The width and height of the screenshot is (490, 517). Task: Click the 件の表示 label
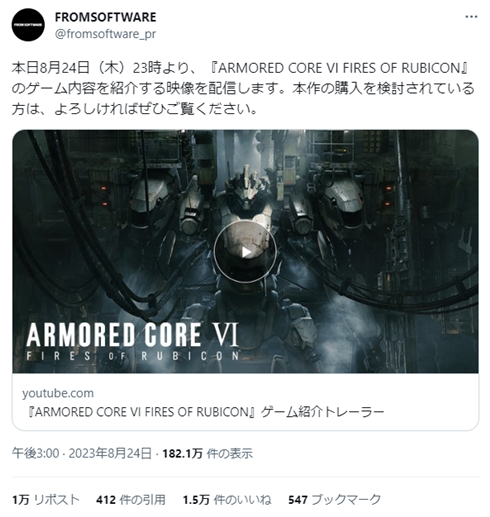coord(230,453)
